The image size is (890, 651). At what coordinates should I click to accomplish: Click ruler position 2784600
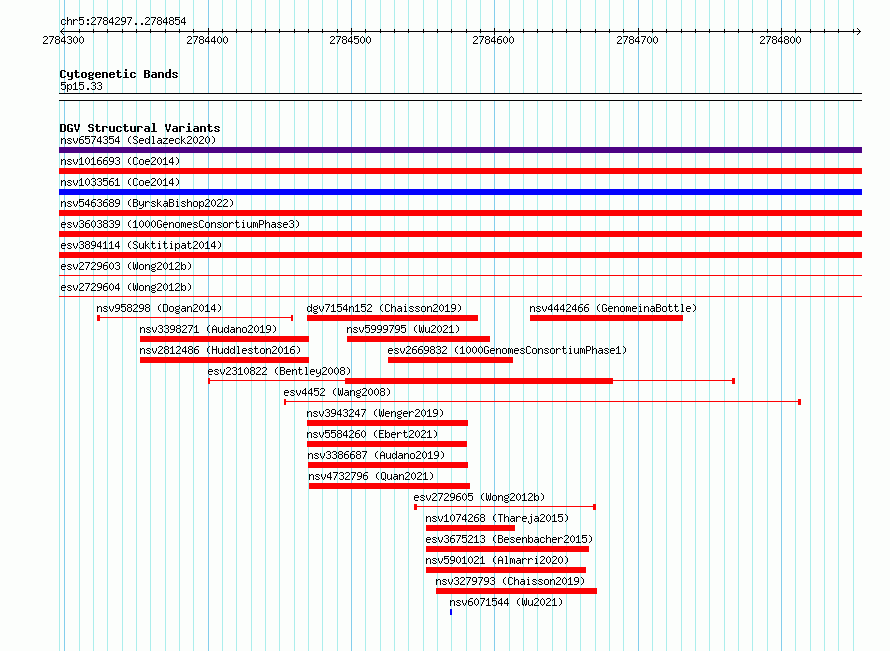click(493, 40)
